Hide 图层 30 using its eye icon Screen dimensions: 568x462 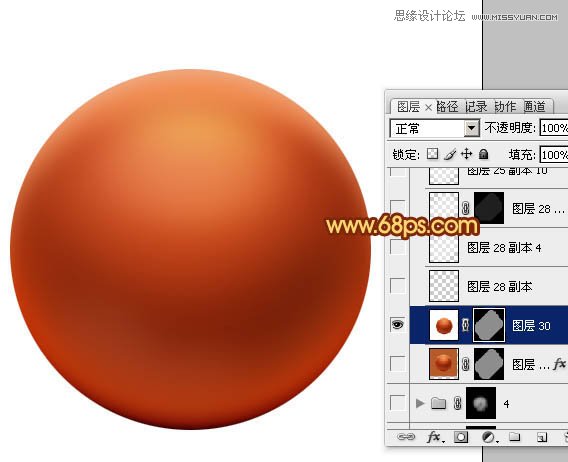397,324
